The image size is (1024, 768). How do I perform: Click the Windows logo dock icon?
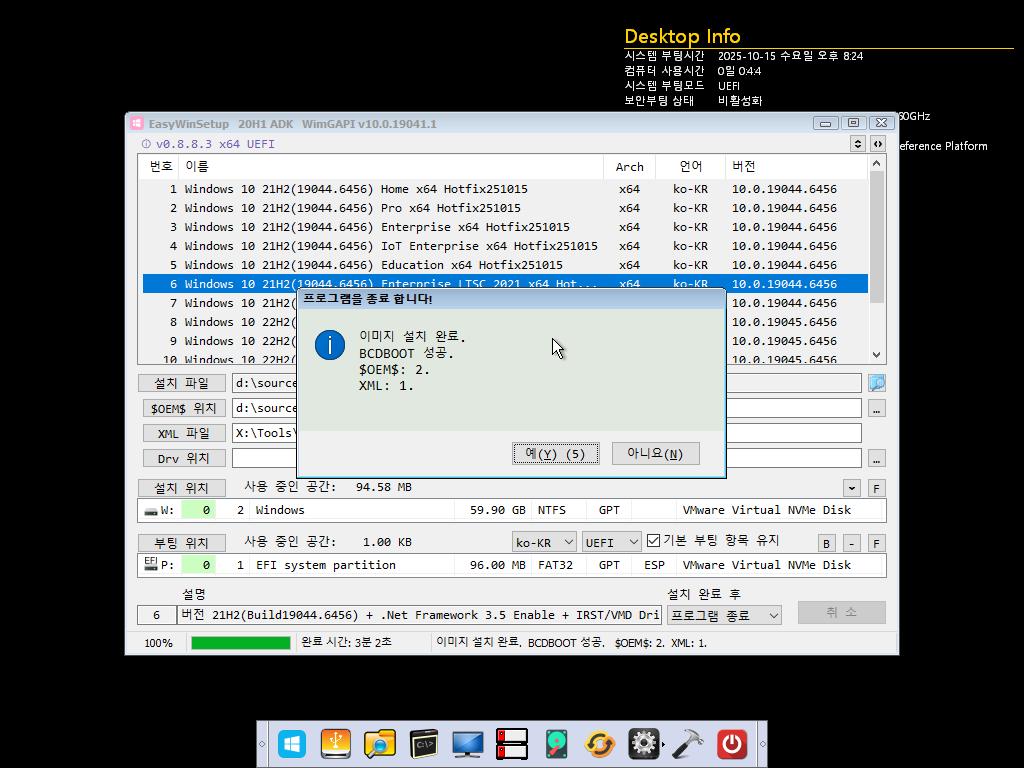click(291, 744)
